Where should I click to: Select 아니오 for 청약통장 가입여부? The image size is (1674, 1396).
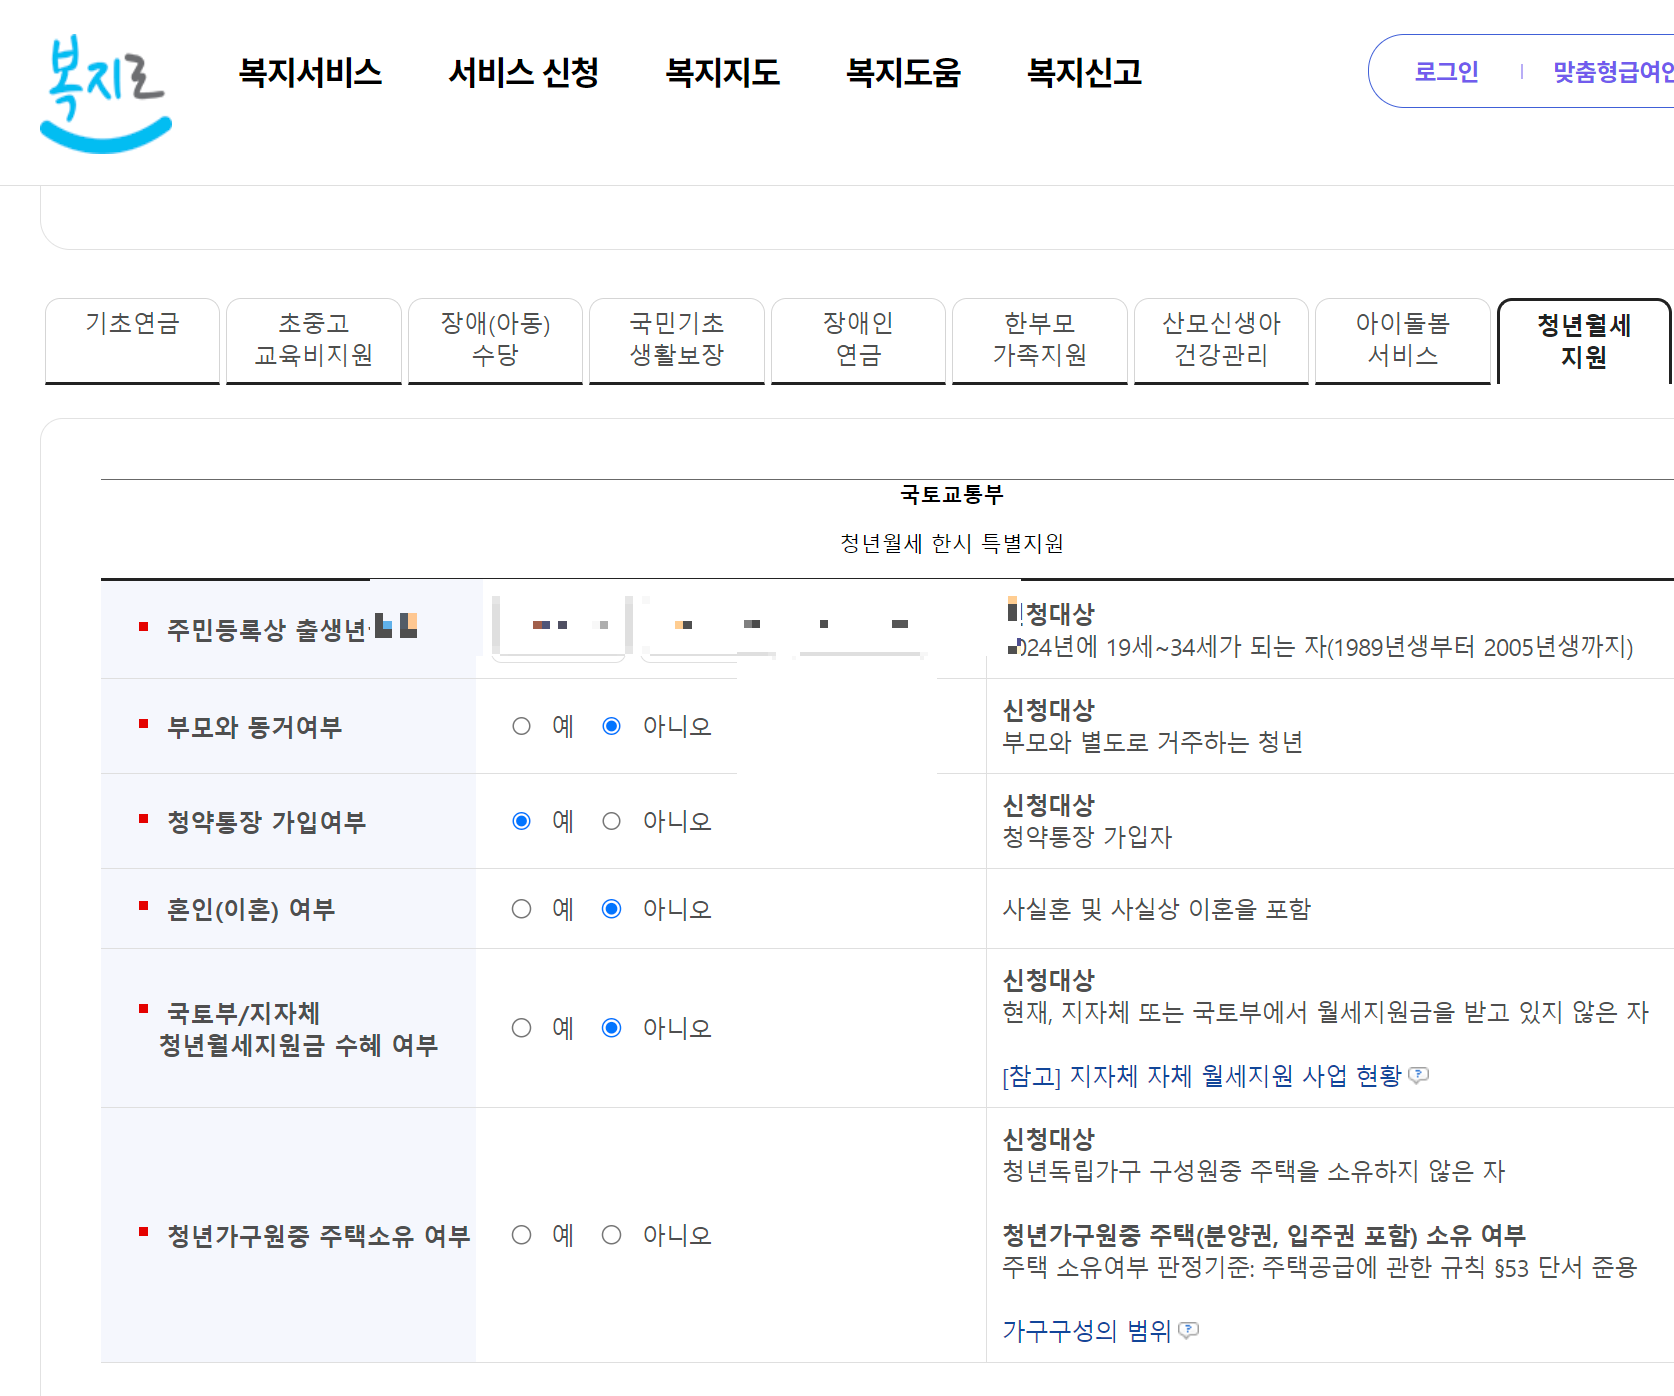[611, 821]
